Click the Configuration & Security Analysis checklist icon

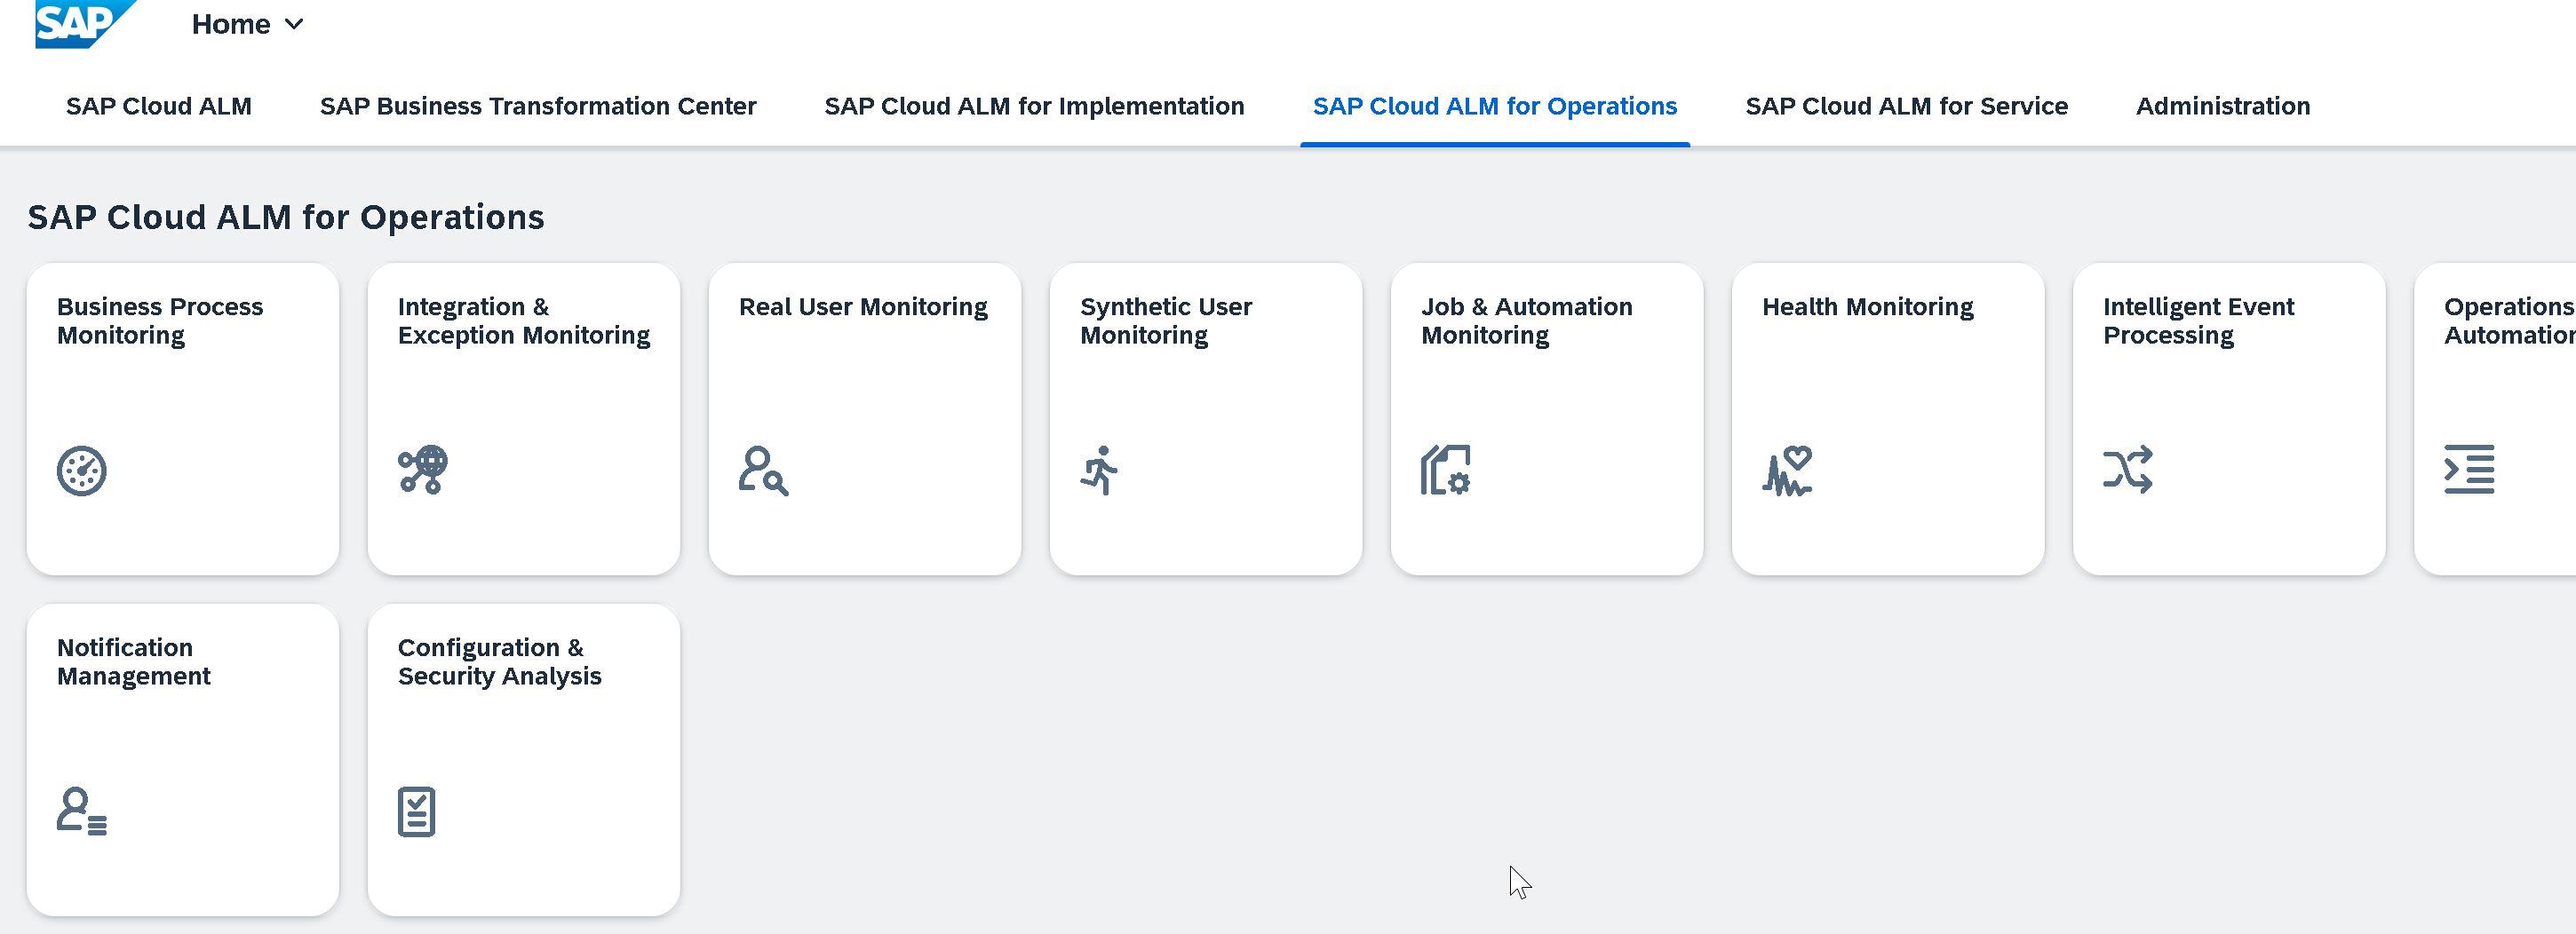pyautogui.click(x=417, y=811)
